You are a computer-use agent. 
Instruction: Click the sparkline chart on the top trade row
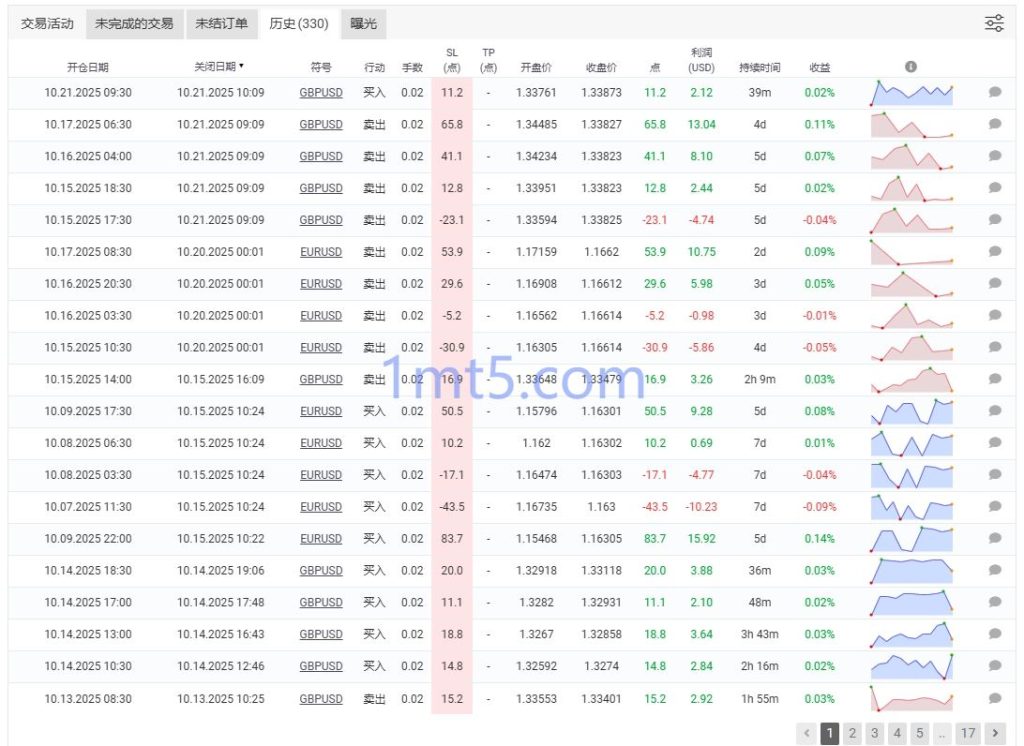tap(910, 92)
